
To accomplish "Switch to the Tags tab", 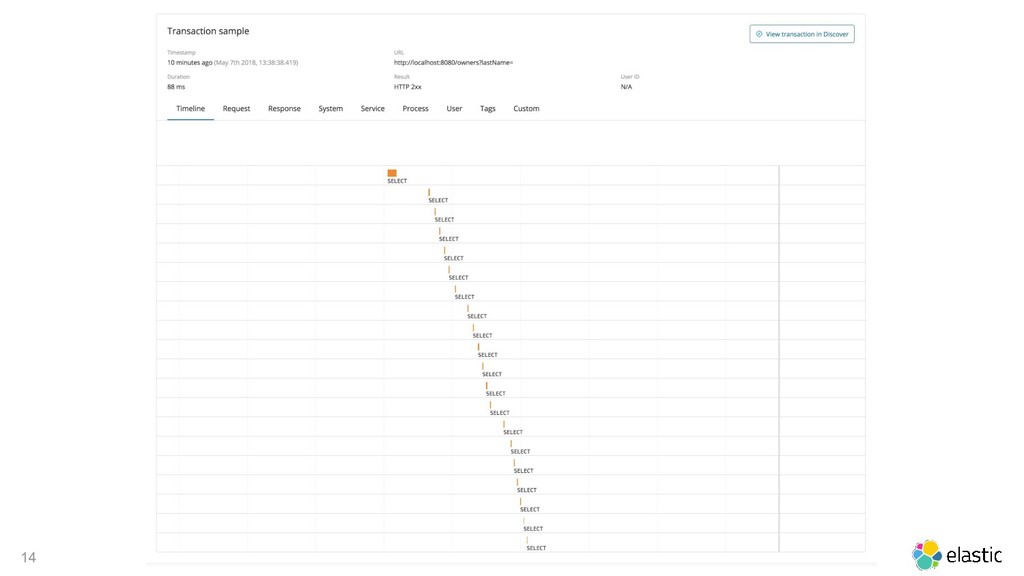I will pyautogui.click(x=487, y=108).
